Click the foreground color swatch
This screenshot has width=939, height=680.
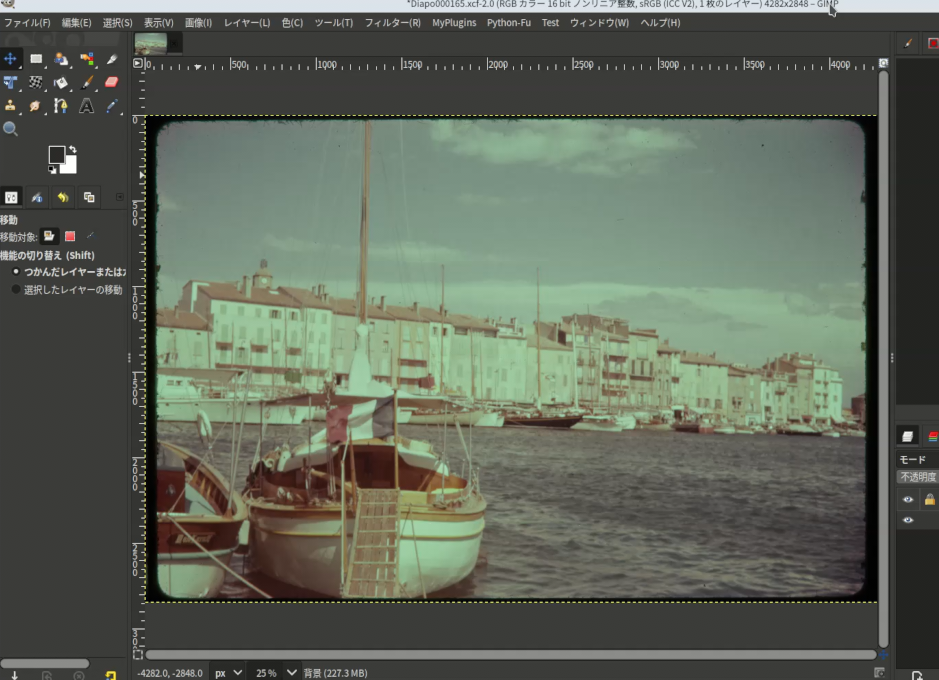click(56, 154)
